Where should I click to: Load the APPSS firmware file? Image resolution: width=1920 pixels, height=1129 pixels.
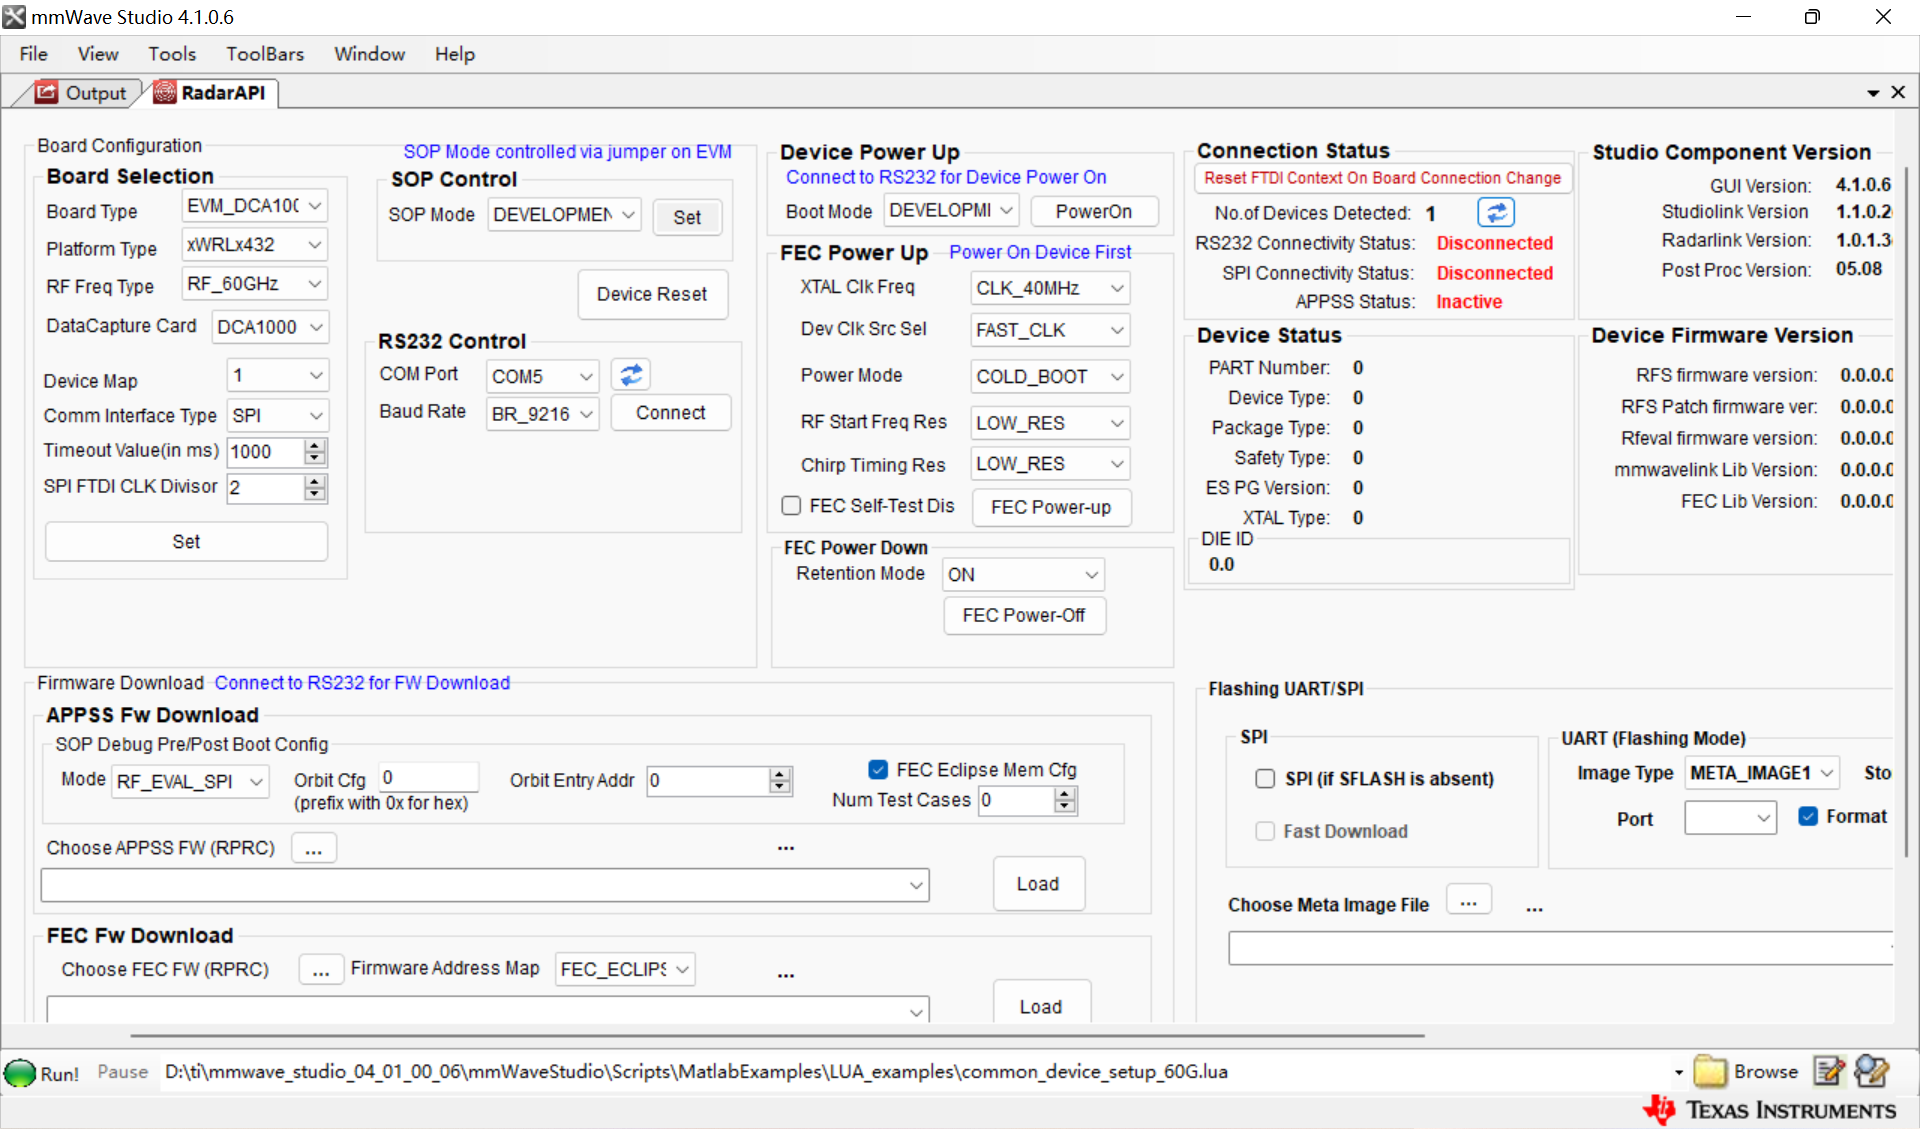1038,884
